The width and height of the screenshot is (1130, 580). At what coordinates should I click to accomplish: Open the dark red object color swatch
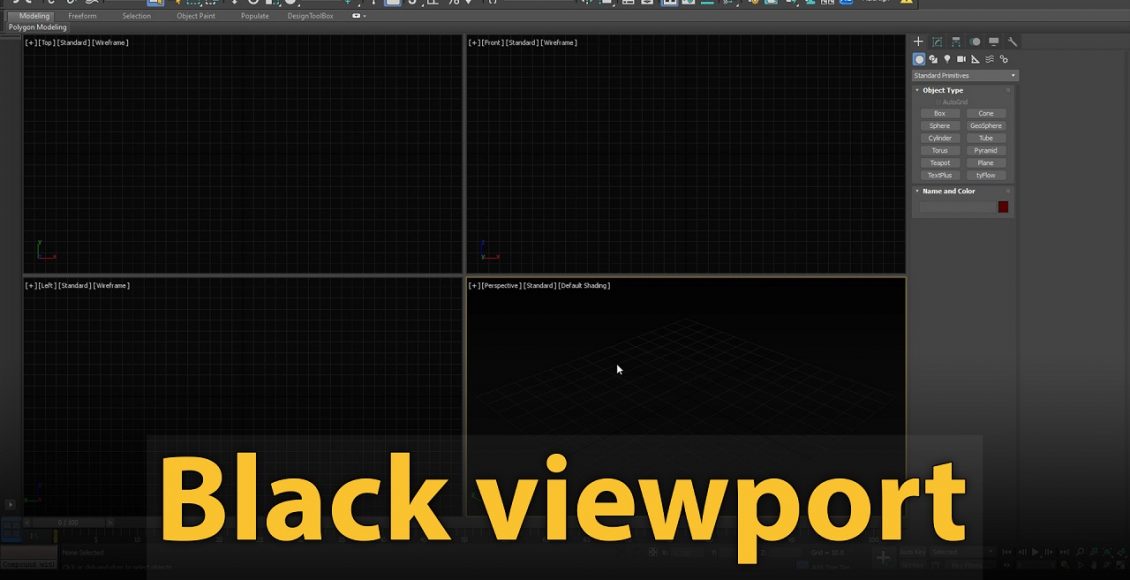click(1003, 207)
